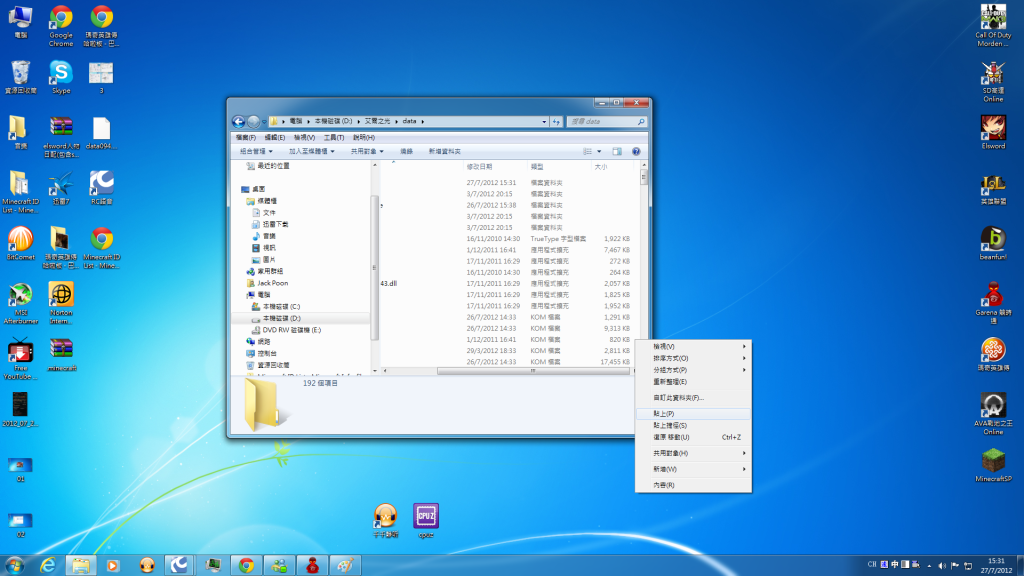This screenshot has width=1024, height=576.
Task: Open address bar history dropdown arrow
Action: (x=544, y=121)
